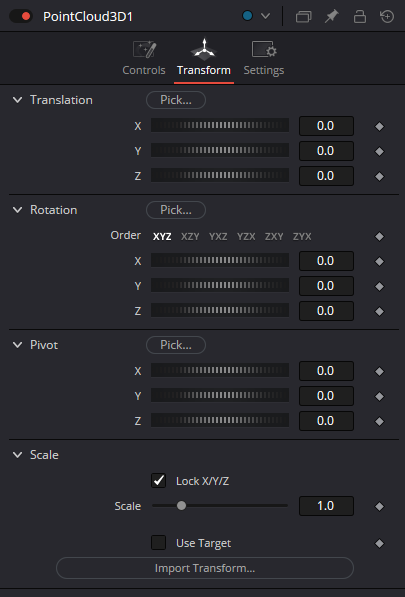Add keyframe for Pivot Y
The height and width of the screenshot is (597, 405).
tap(379, 396)
